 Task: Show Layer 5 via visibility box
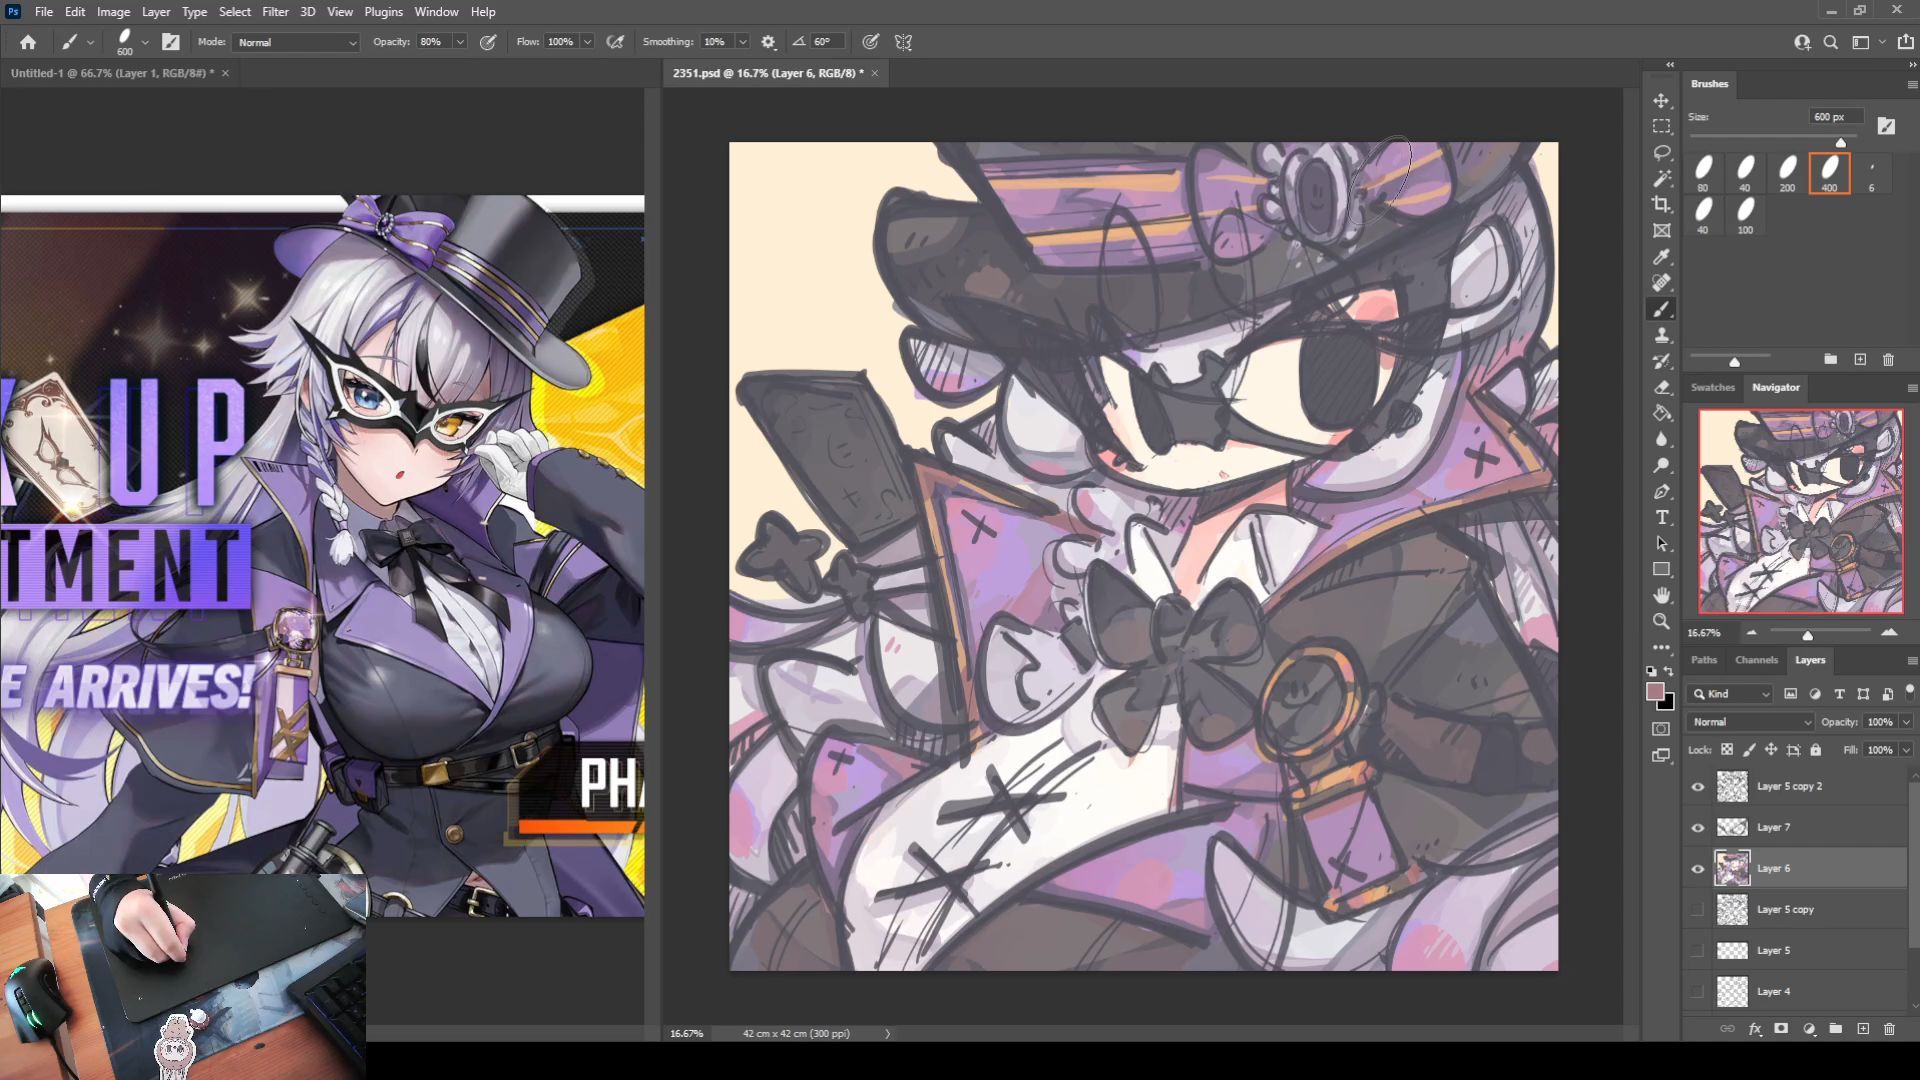[x=1697, y=951]
